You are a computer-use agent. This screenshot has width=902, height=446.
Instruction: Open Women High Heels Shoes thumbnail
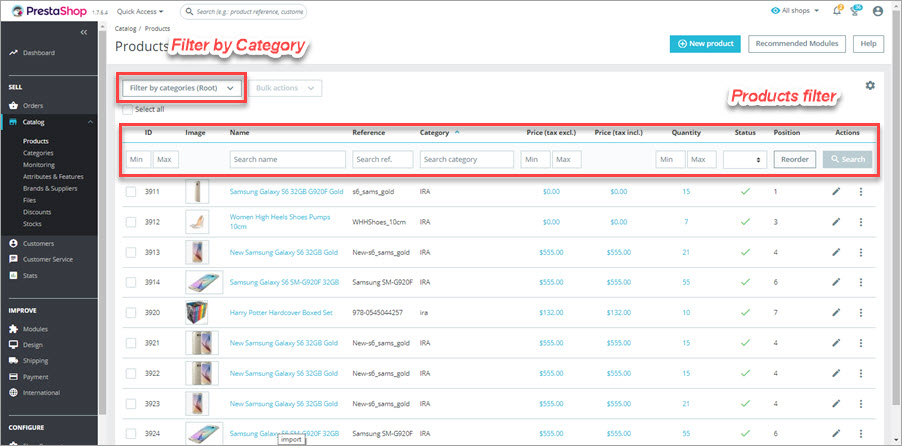coord(197,222)
